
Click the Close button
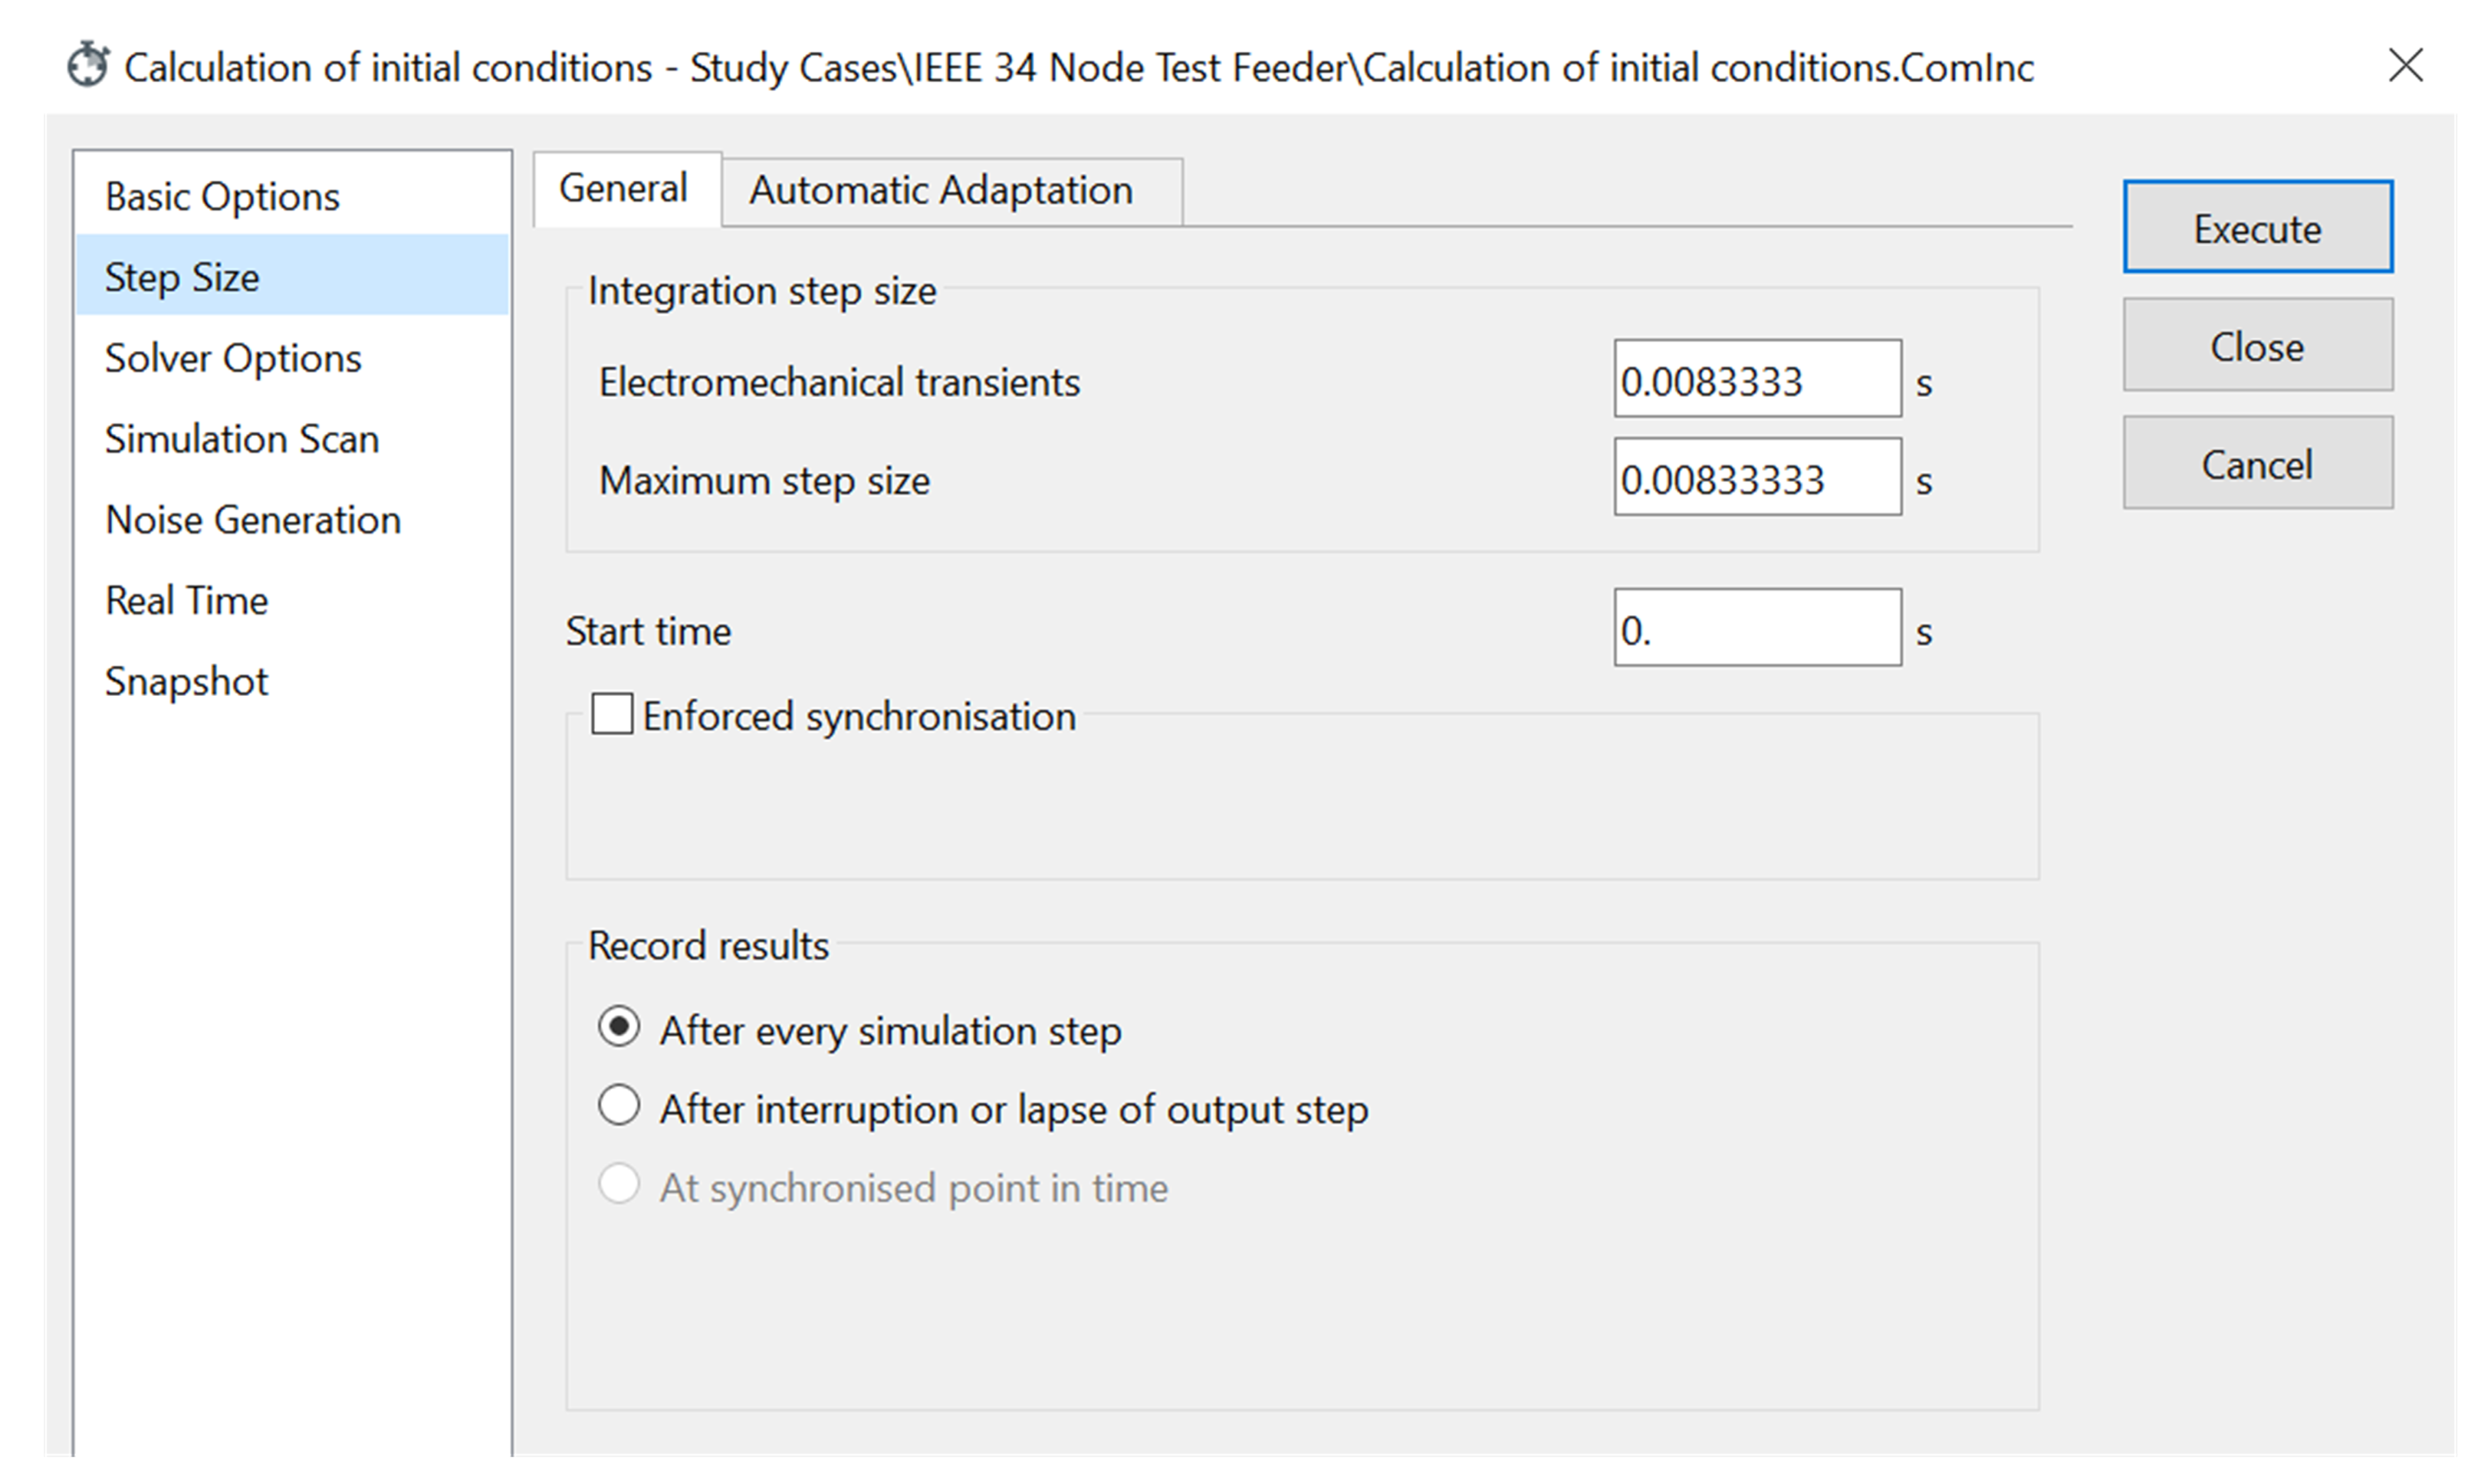pyautogui.click(x=2257, y=346)
